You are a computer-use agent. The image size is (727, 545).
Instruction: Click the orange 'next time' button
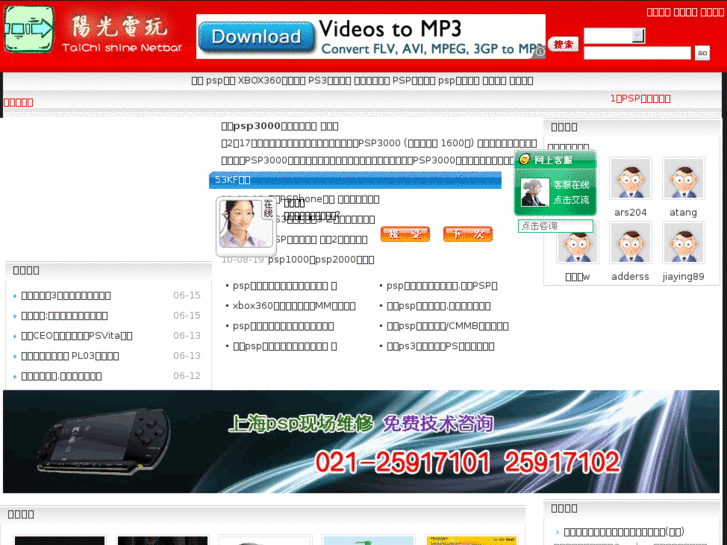click(467, 234)
